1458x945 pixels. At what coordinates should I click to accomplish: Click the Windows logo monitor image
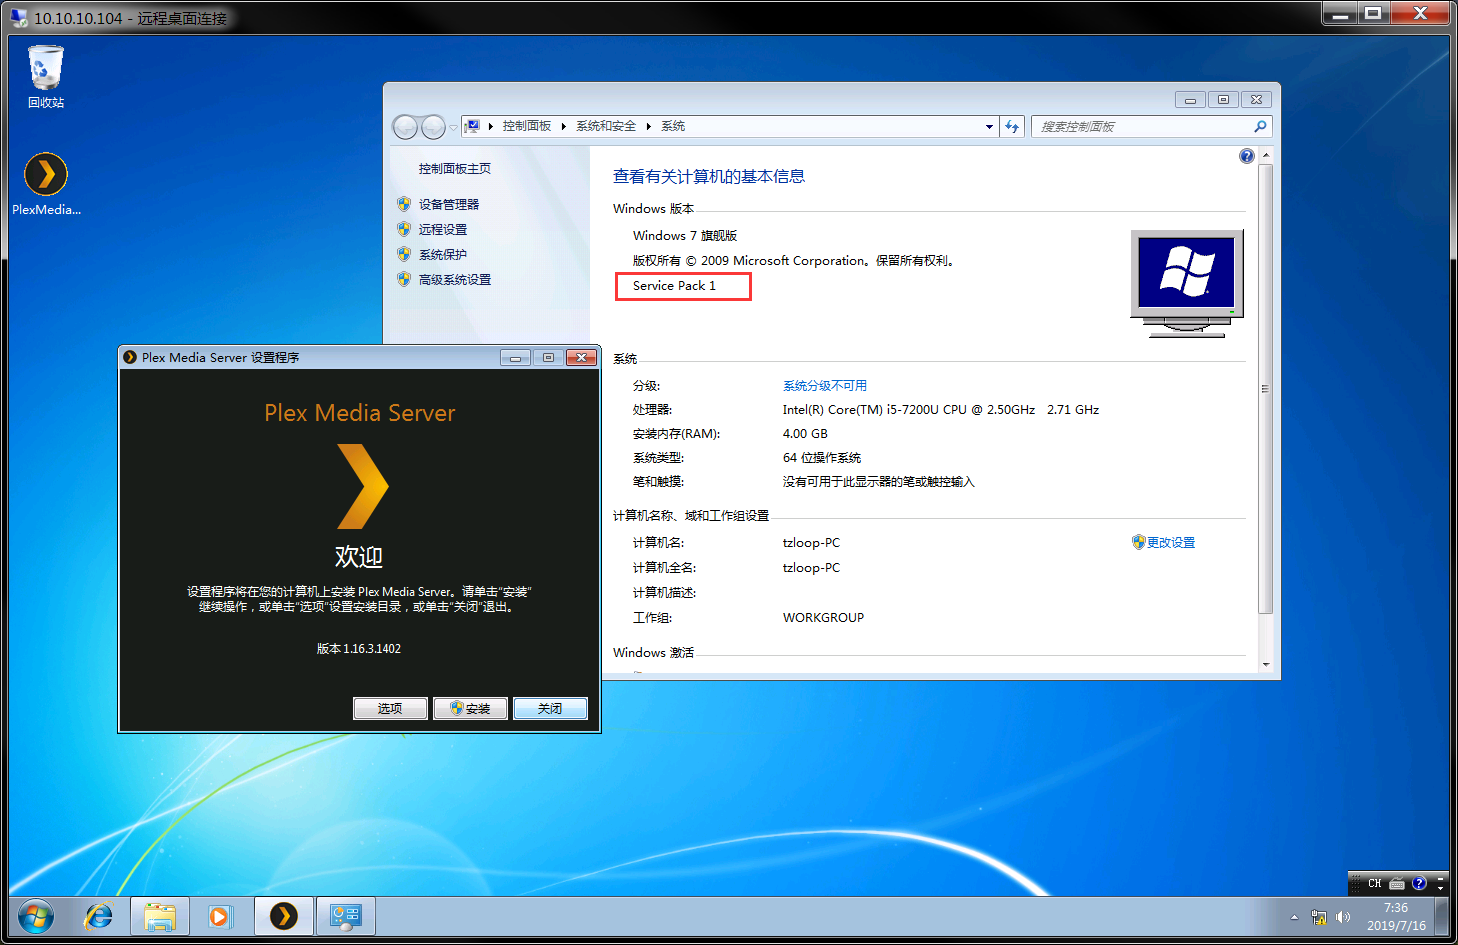1187,283
